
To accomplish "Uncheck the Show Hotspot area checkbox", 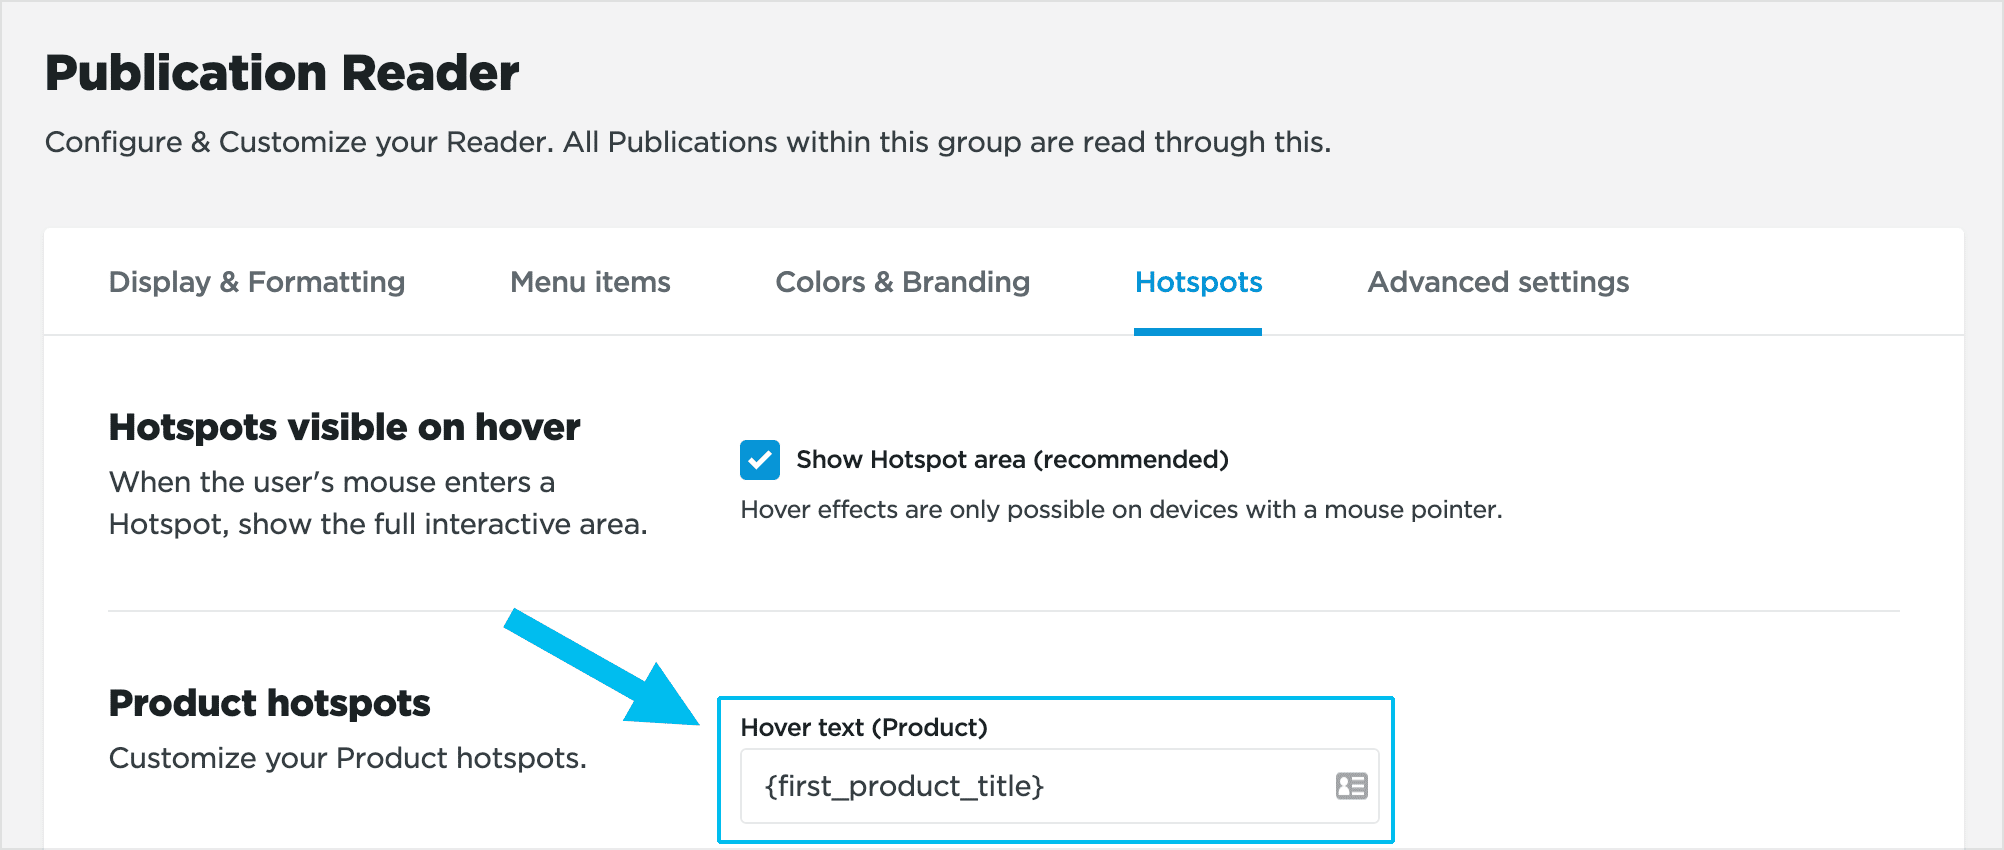I will (760, 460).
